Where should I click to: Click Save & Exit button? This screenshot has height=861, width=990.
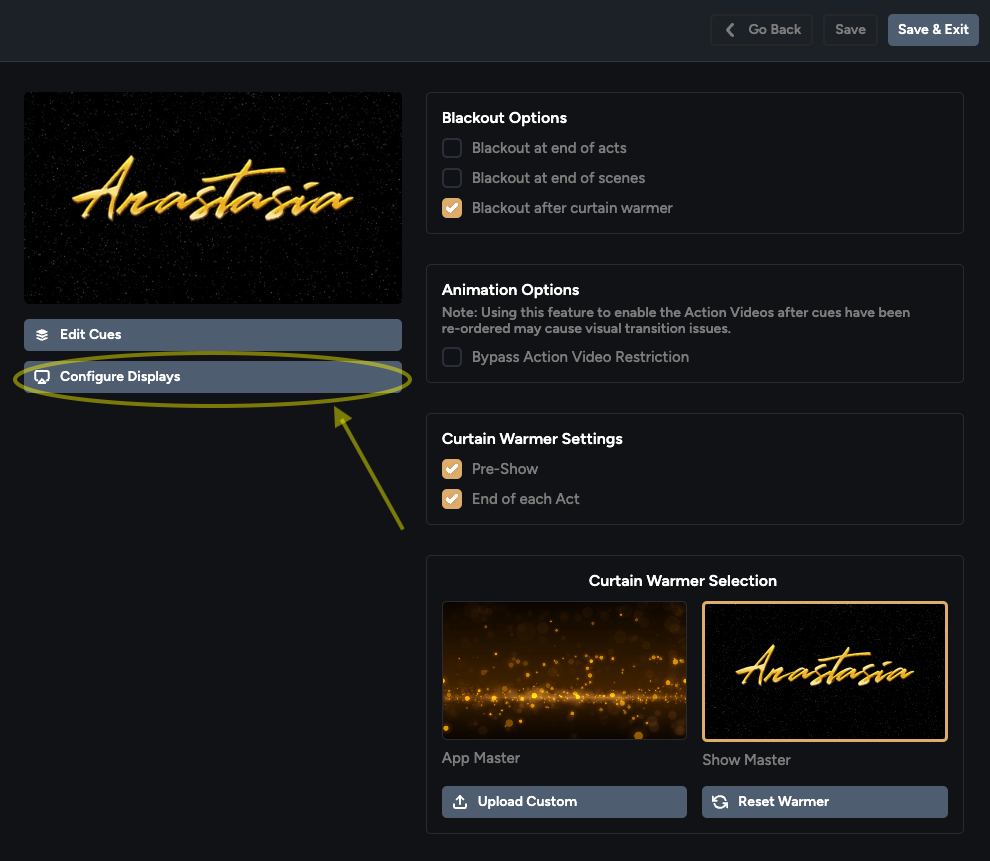933,30
